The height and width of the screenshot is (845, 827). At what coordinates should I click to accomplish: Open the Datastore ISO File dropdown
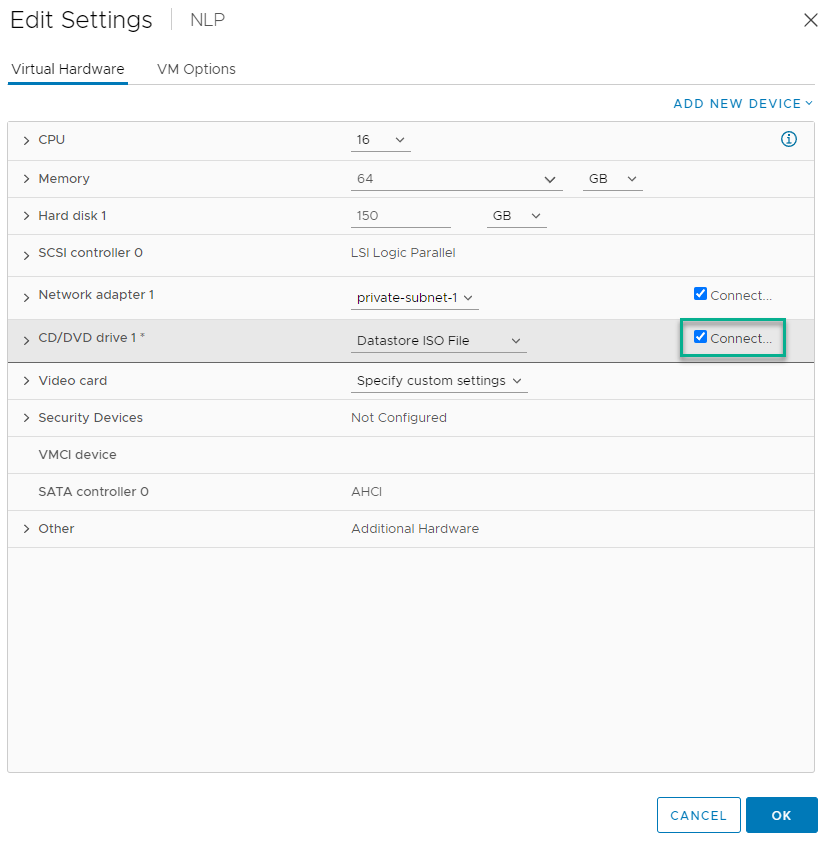pyautogui.click(x=439, y=341)
